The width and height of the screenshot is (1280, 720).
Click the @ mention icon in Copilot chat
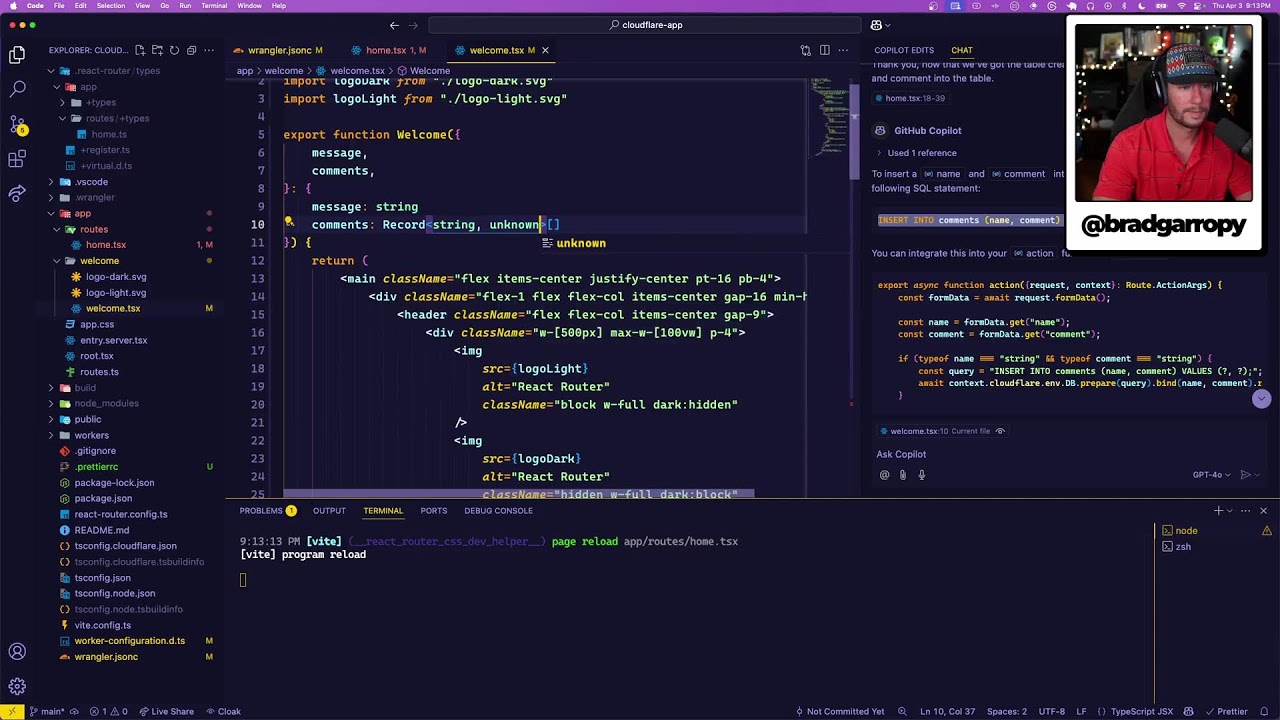(883, 475)
